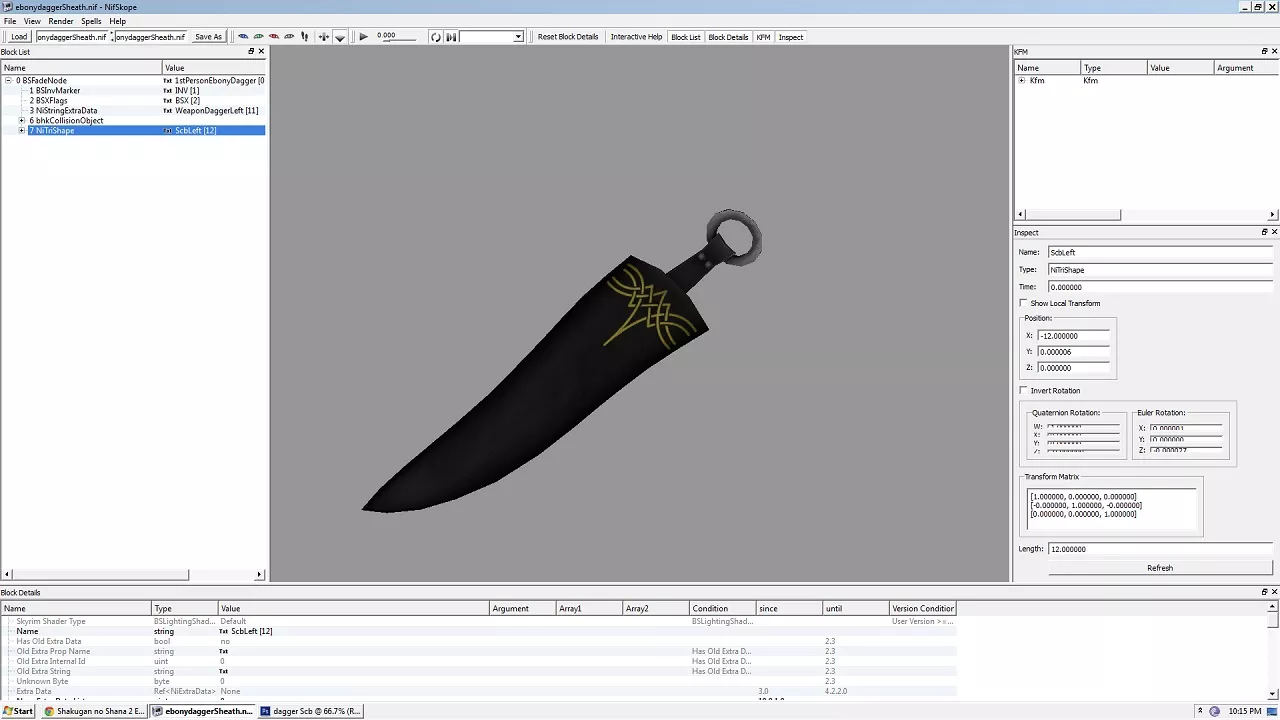Adjust the animation time slider
Screen dimensions: 1280x720
[x=397, y=38]
